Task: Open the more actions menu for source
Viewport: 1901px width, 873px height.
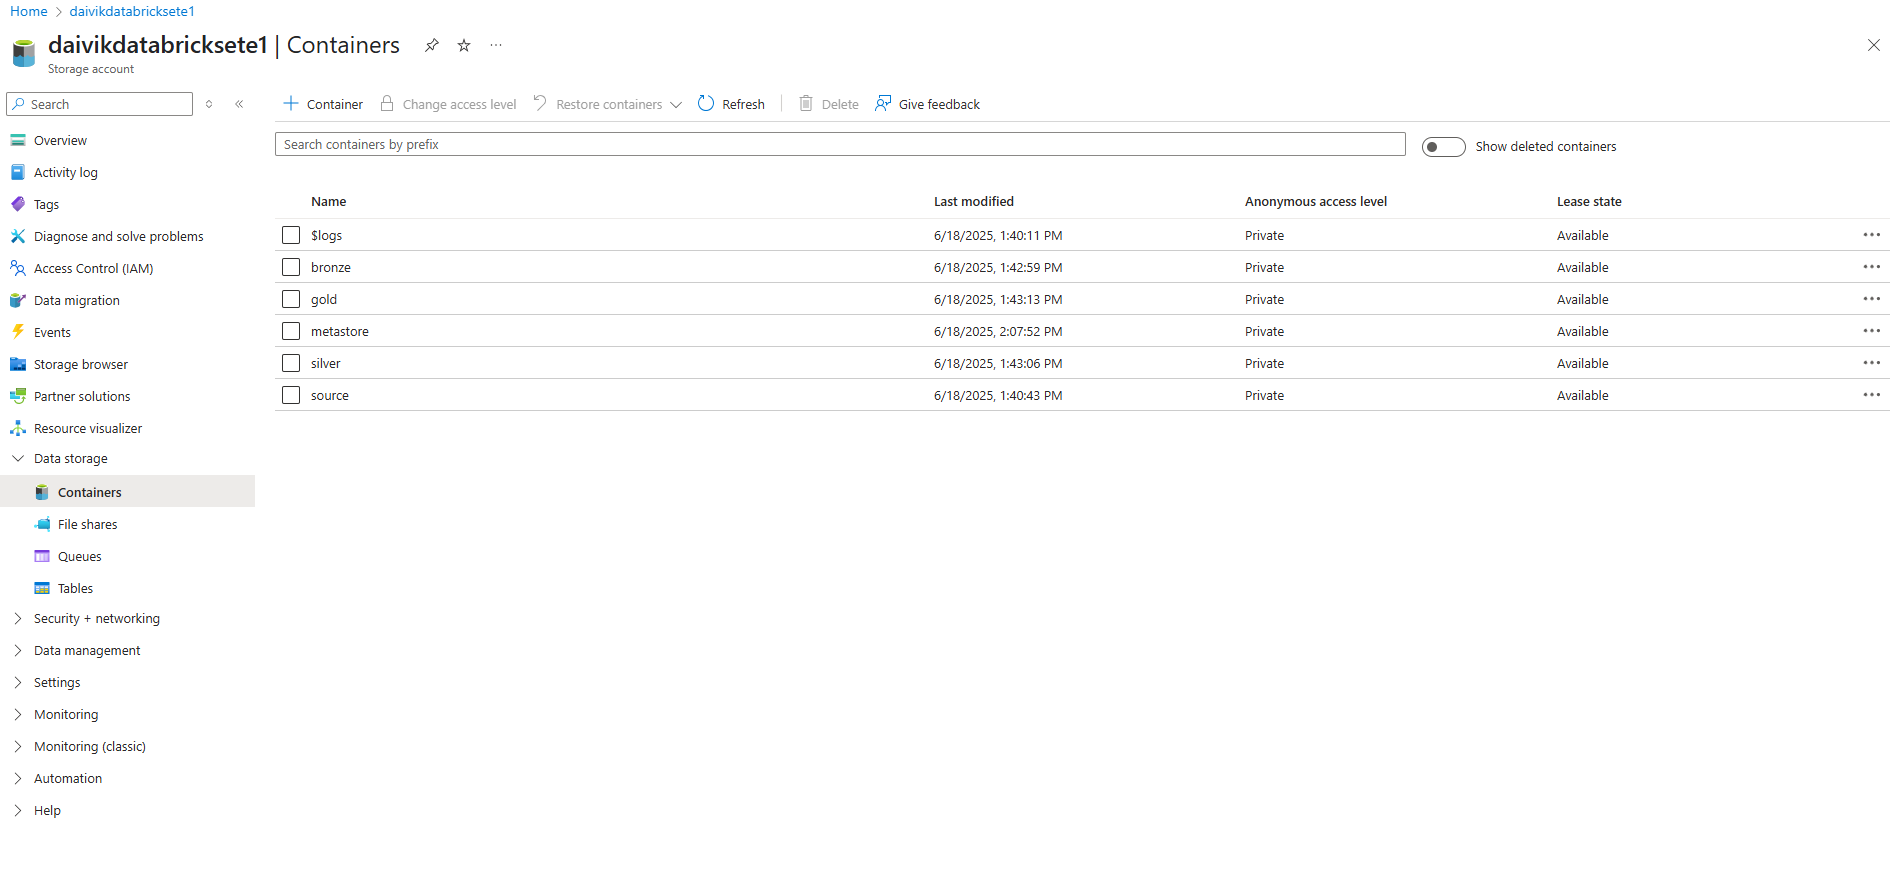Action: 1872,395
